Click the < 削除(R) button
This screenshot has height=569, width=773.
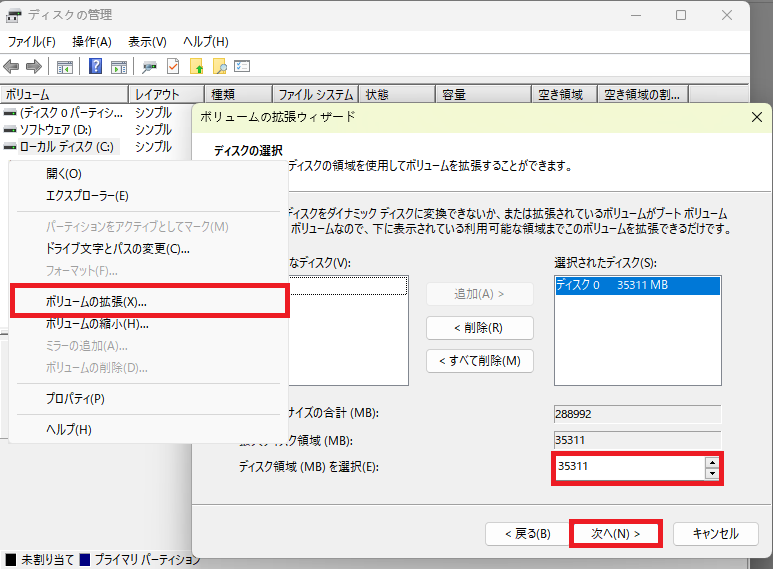point(480,328)
